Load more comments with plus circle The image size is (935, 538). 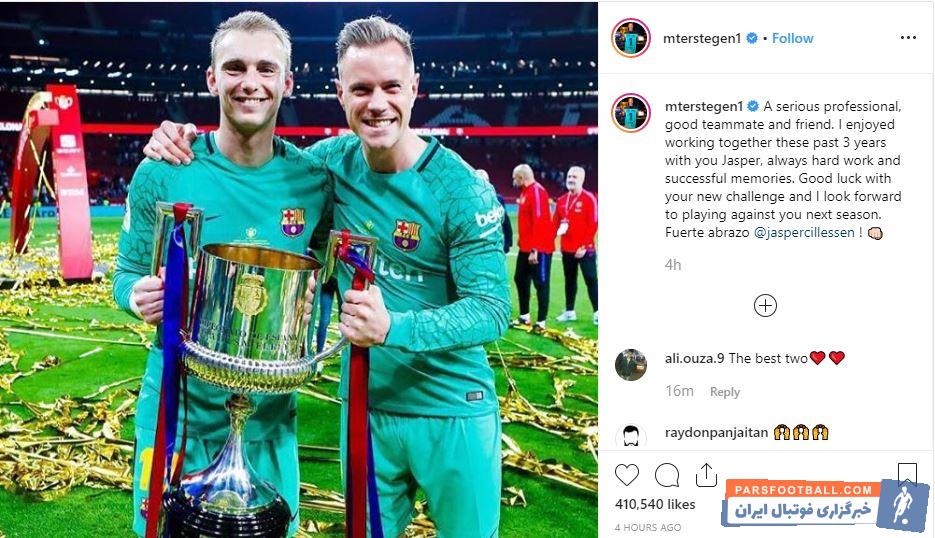(x=765, y=305)
